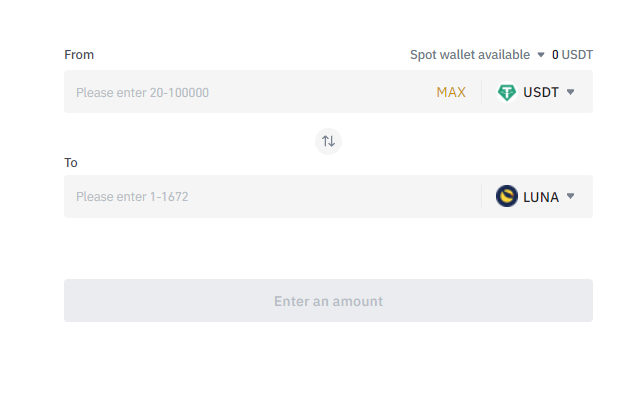Click the From label
Image resolution: width=642 pixels, height=402 pixels.
pyautogui.click(x=79, y=55)
